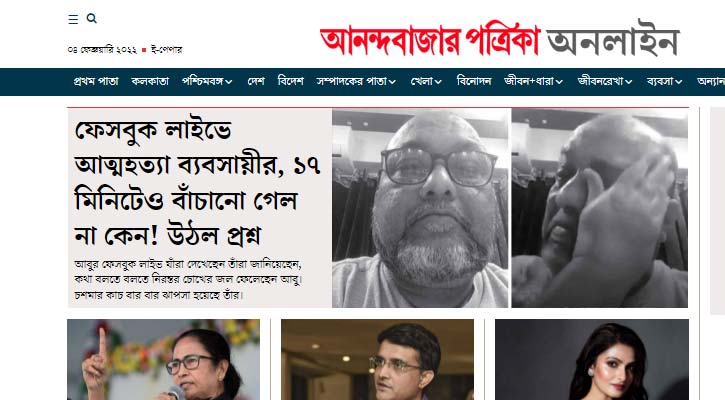Expand the ব্যবসা dropdown
Screen dimensions: 725x400
[664, 81]
